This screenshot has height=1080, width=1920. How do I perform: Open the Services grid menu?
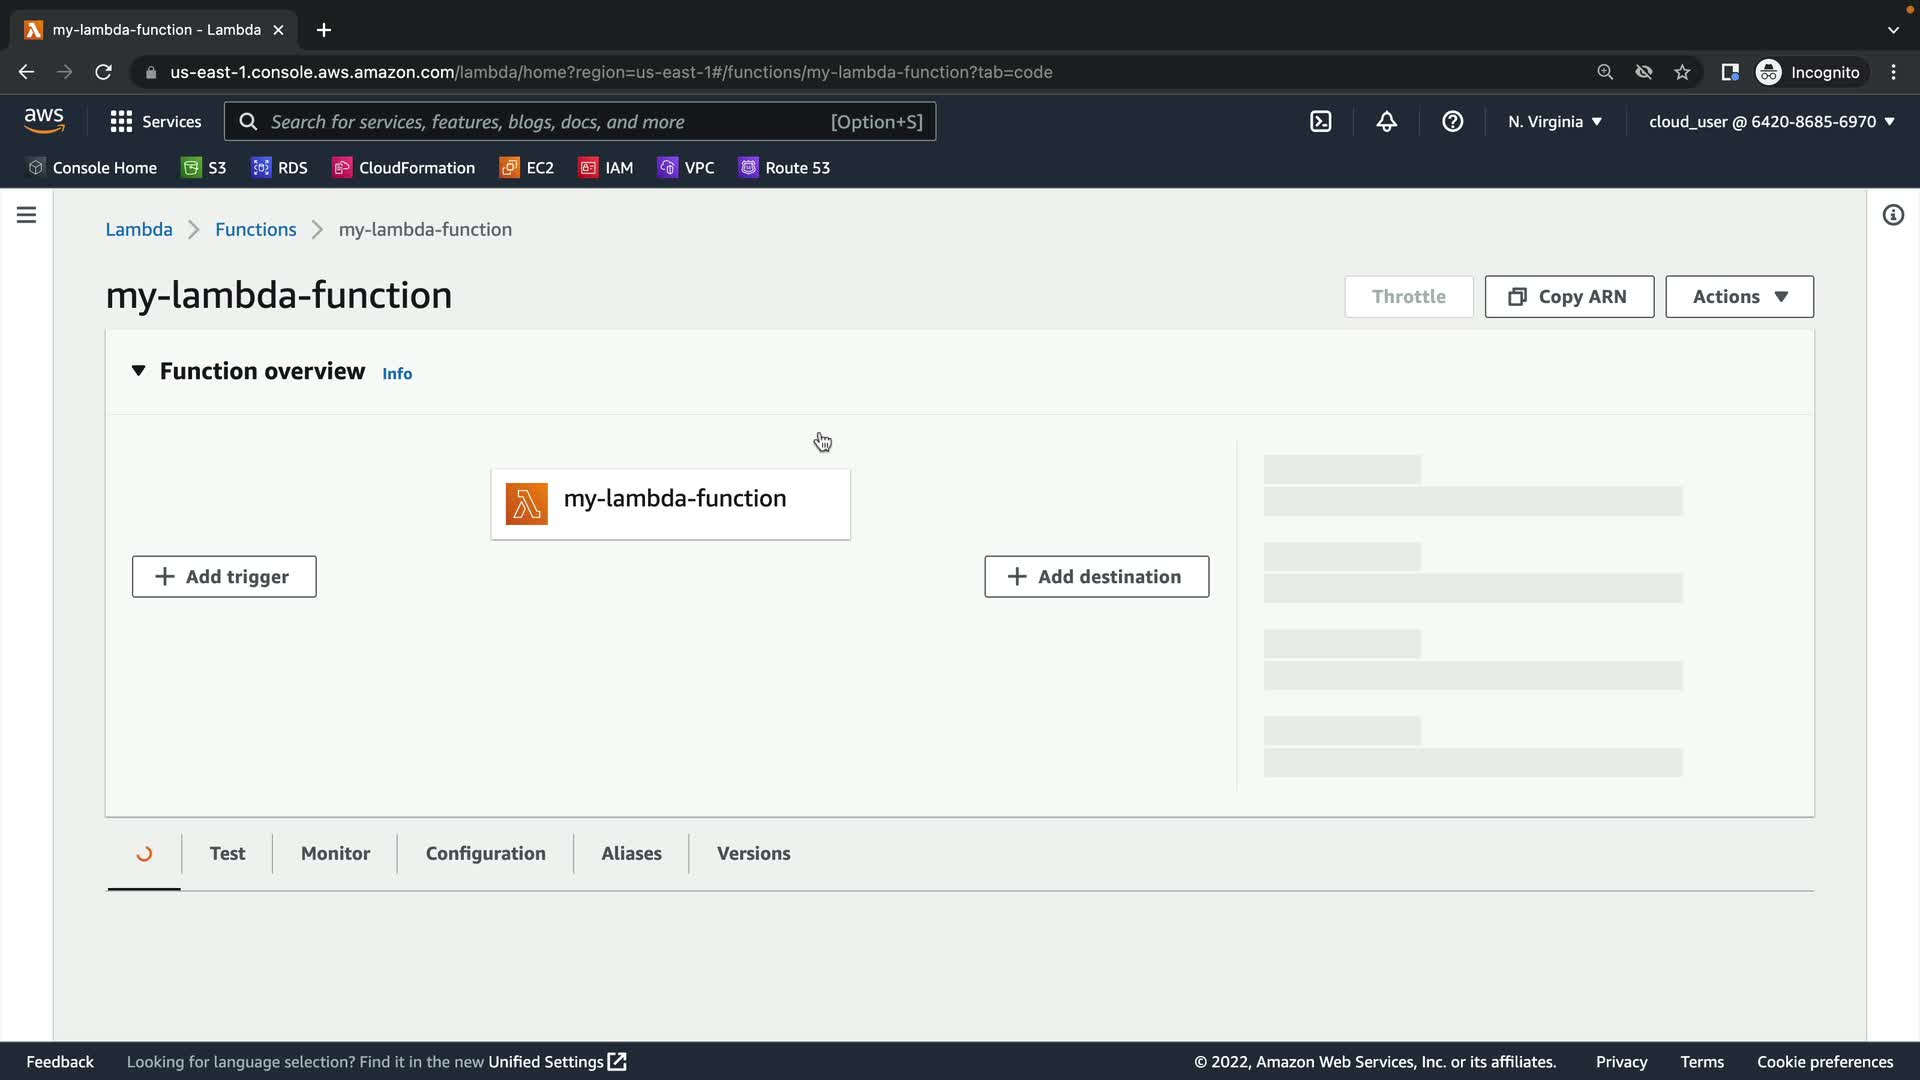point(156,121)
